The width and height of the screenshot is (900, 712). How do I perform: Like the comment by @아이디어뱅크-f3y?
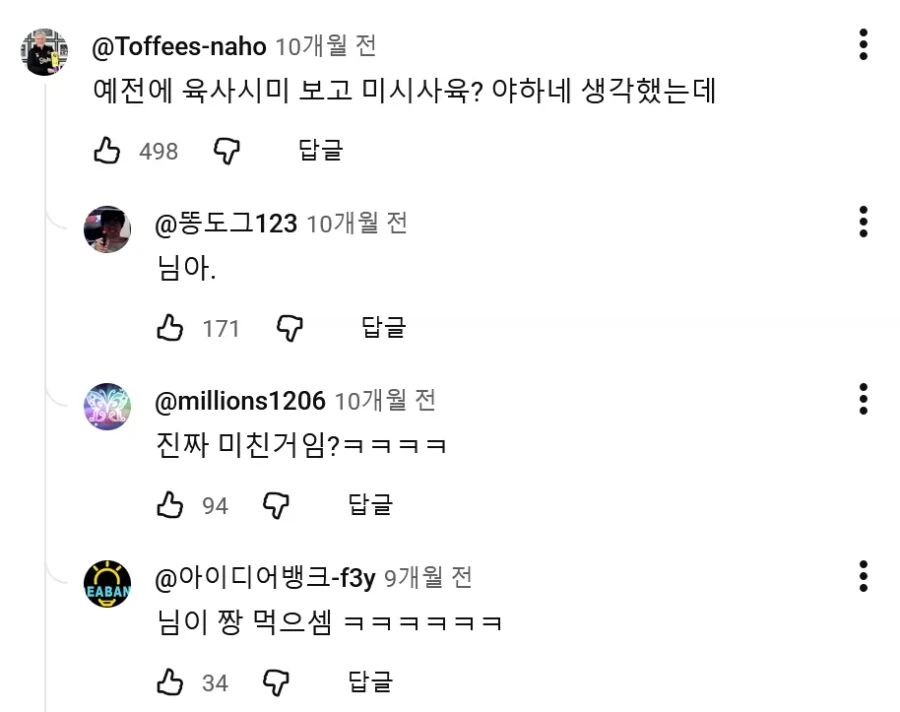[170, 681]
